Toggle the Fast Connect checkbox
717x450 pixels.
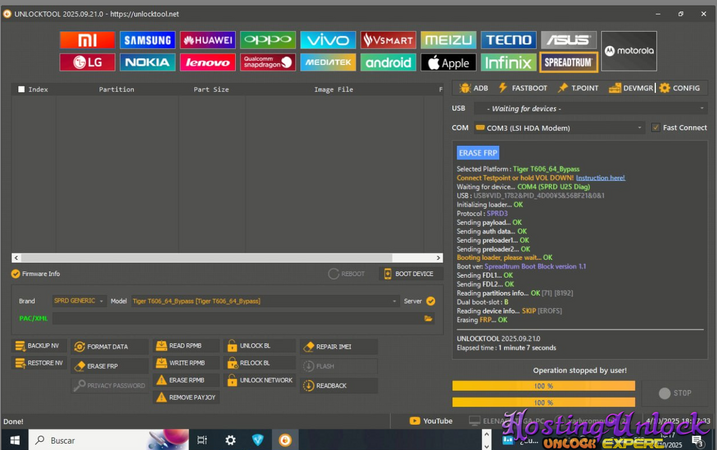point(655,128)
